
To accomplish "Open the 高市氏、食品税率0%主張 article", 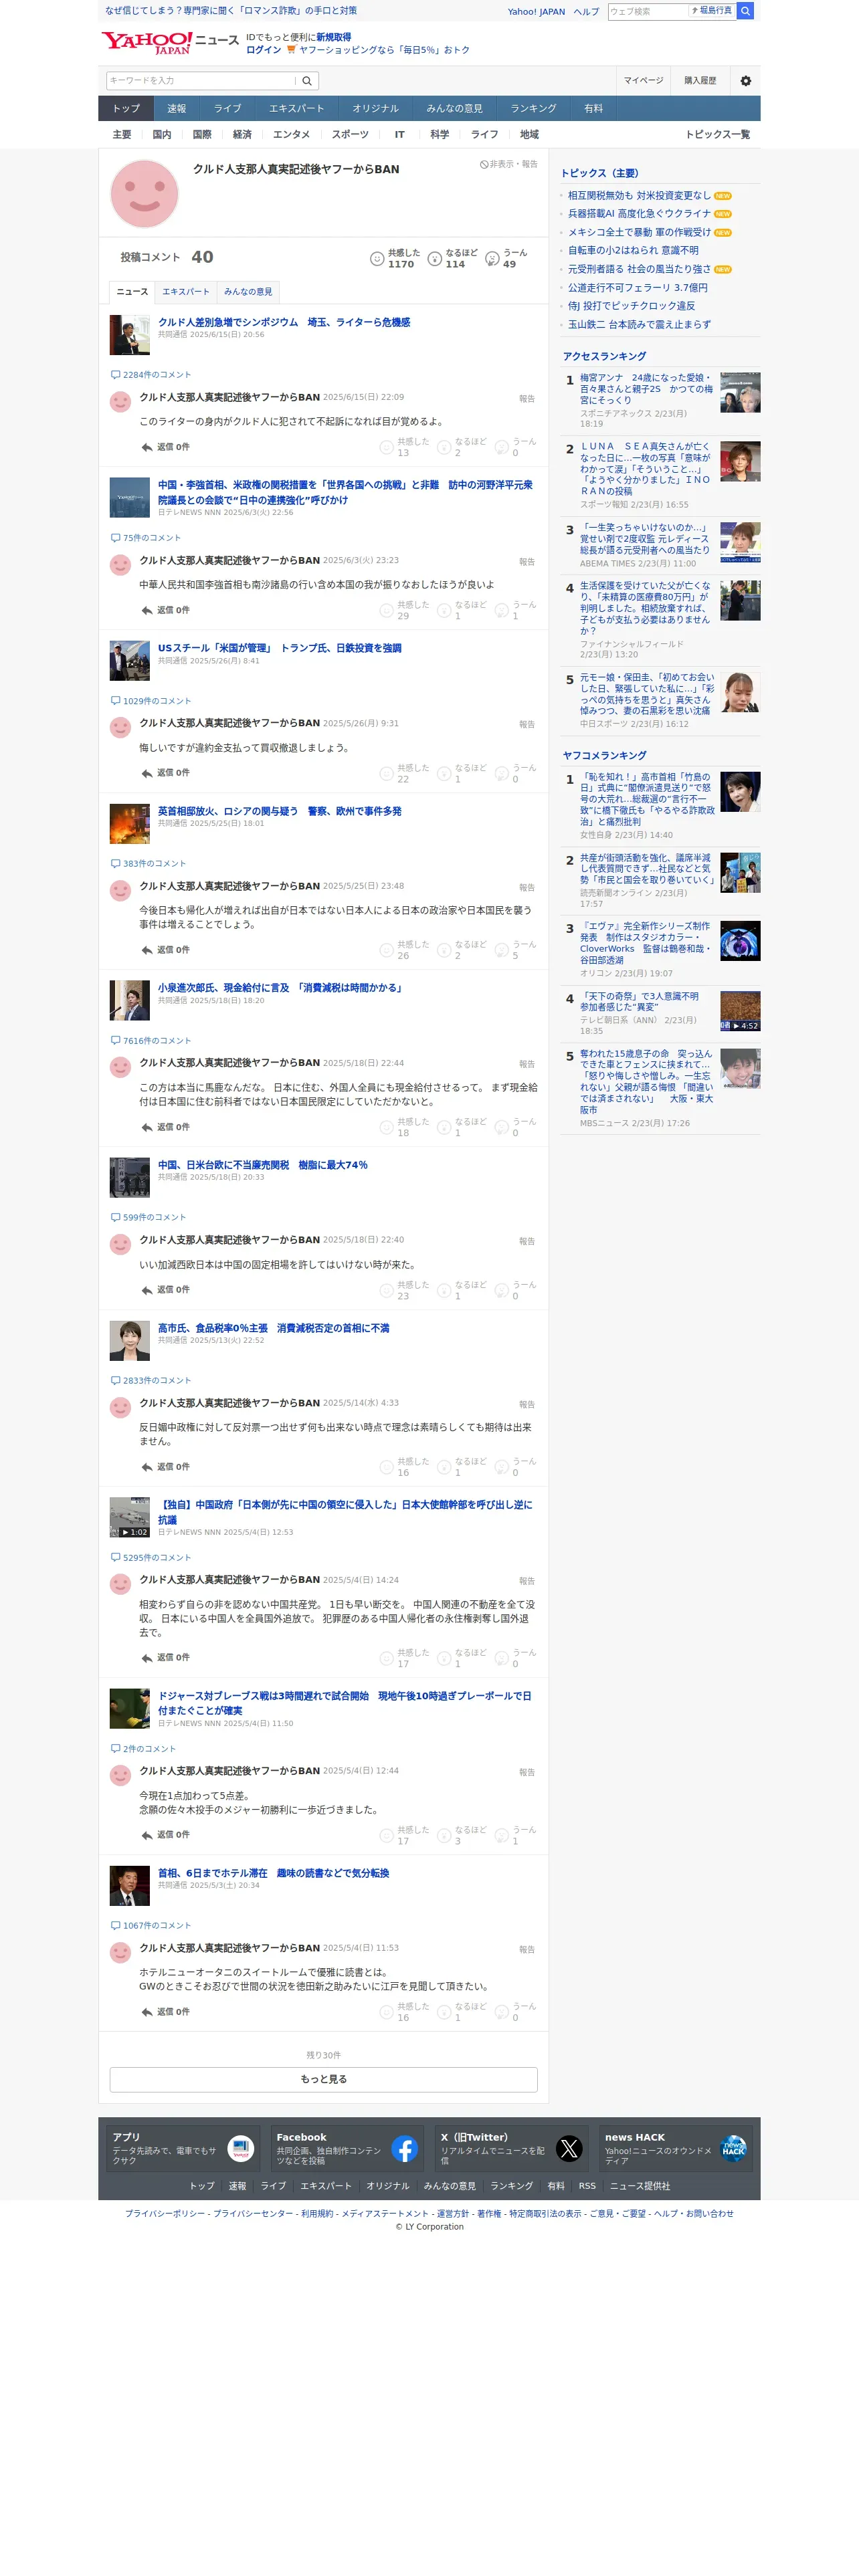I will point(273,1329).
